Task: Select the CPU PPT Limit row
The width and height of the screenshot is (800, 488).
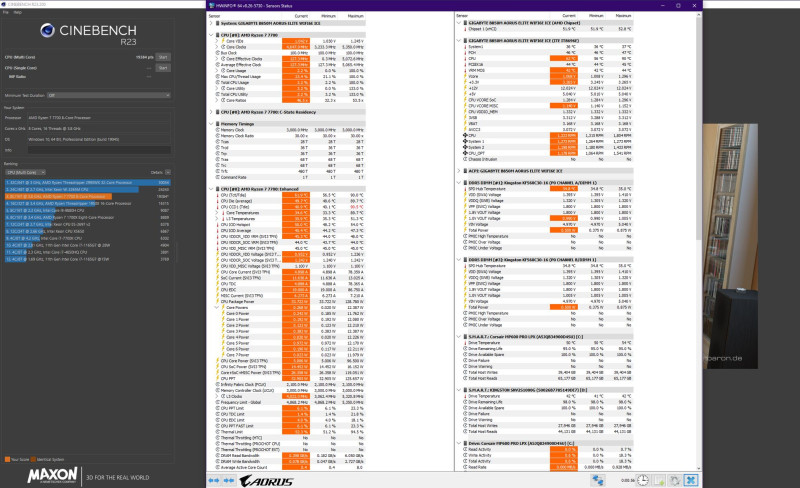Action: click(x=288, y=408)
